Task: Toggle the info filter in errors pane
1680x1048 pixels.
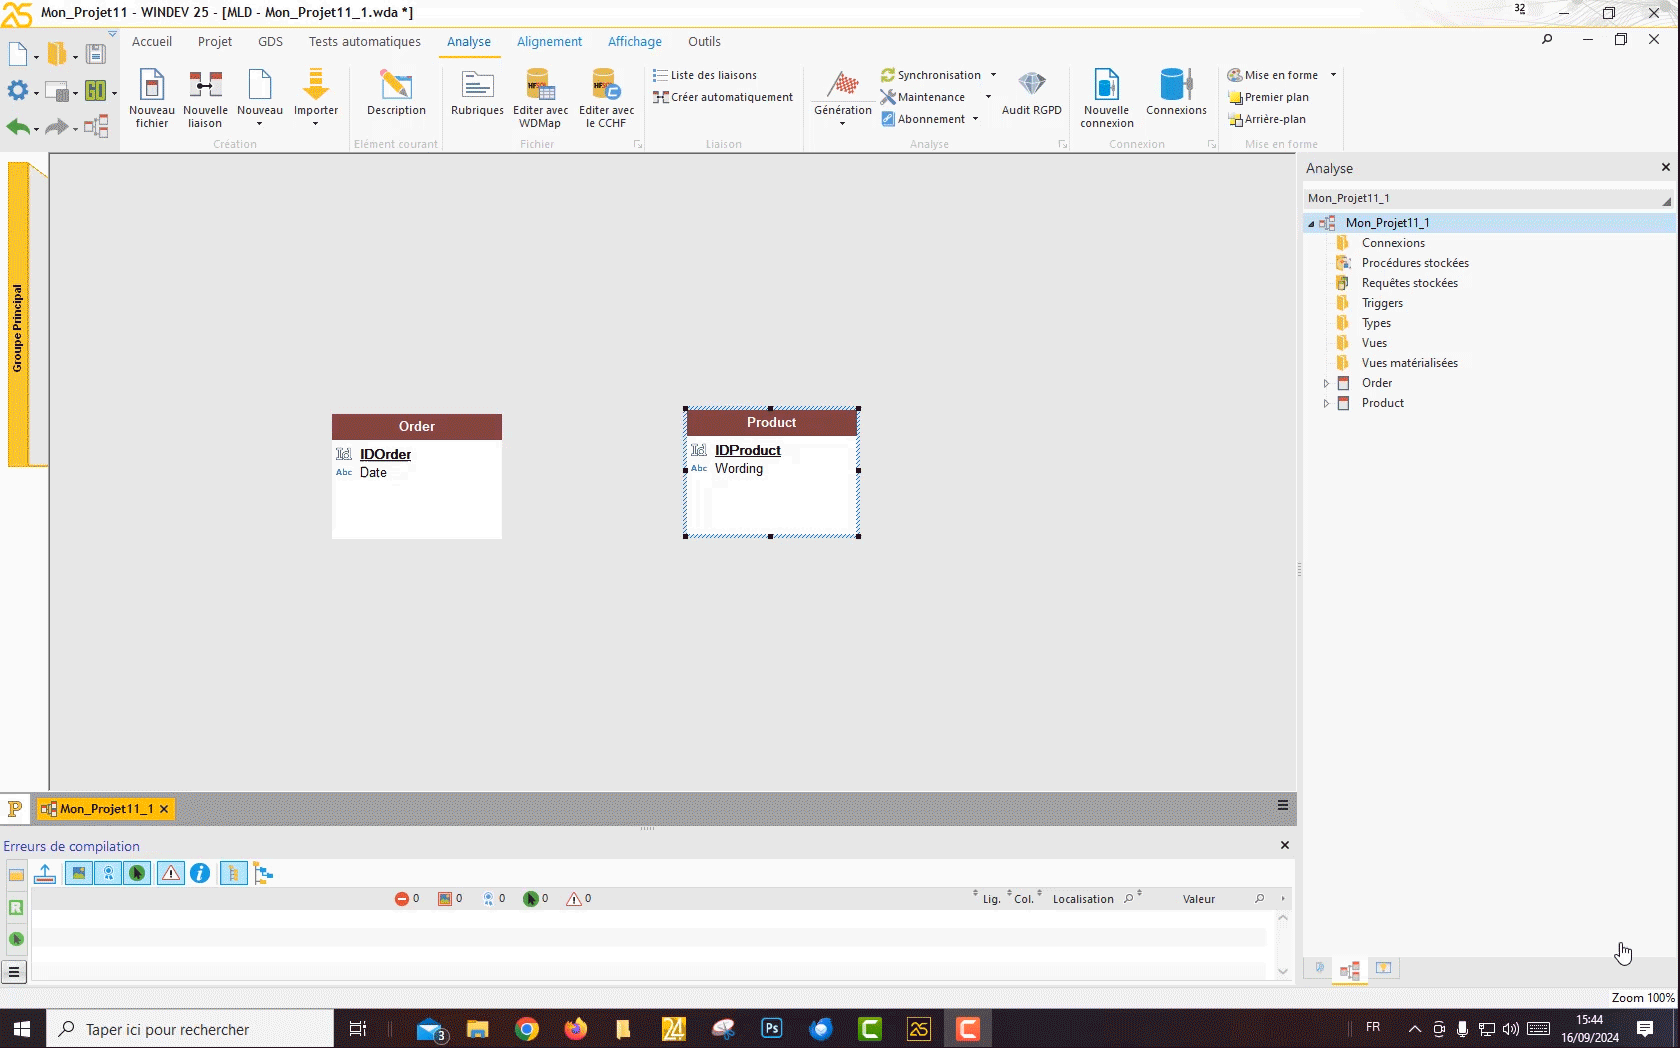Action: [200, 873]
